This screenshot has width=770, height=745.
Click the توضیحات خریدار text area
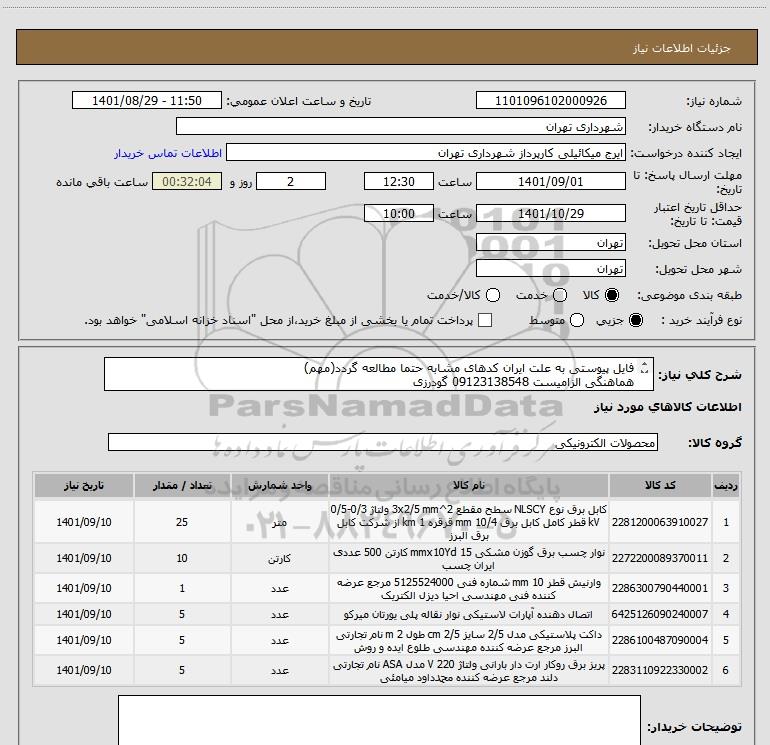click(379, 720)
